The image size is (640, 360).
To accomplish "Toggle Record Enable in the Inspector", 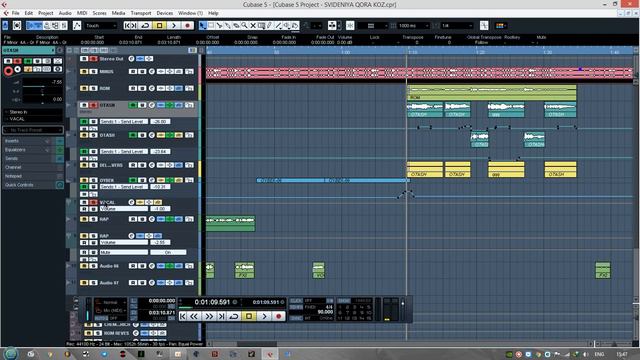I will click(8, 71).
